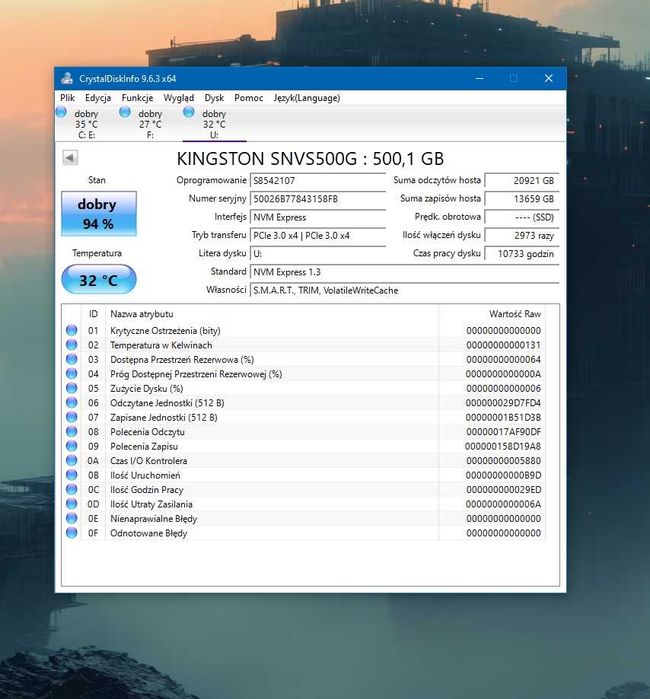Click Czas pracy dysku value 10733 godzin
Screen dimensions: 650x699
click(522, 254)
